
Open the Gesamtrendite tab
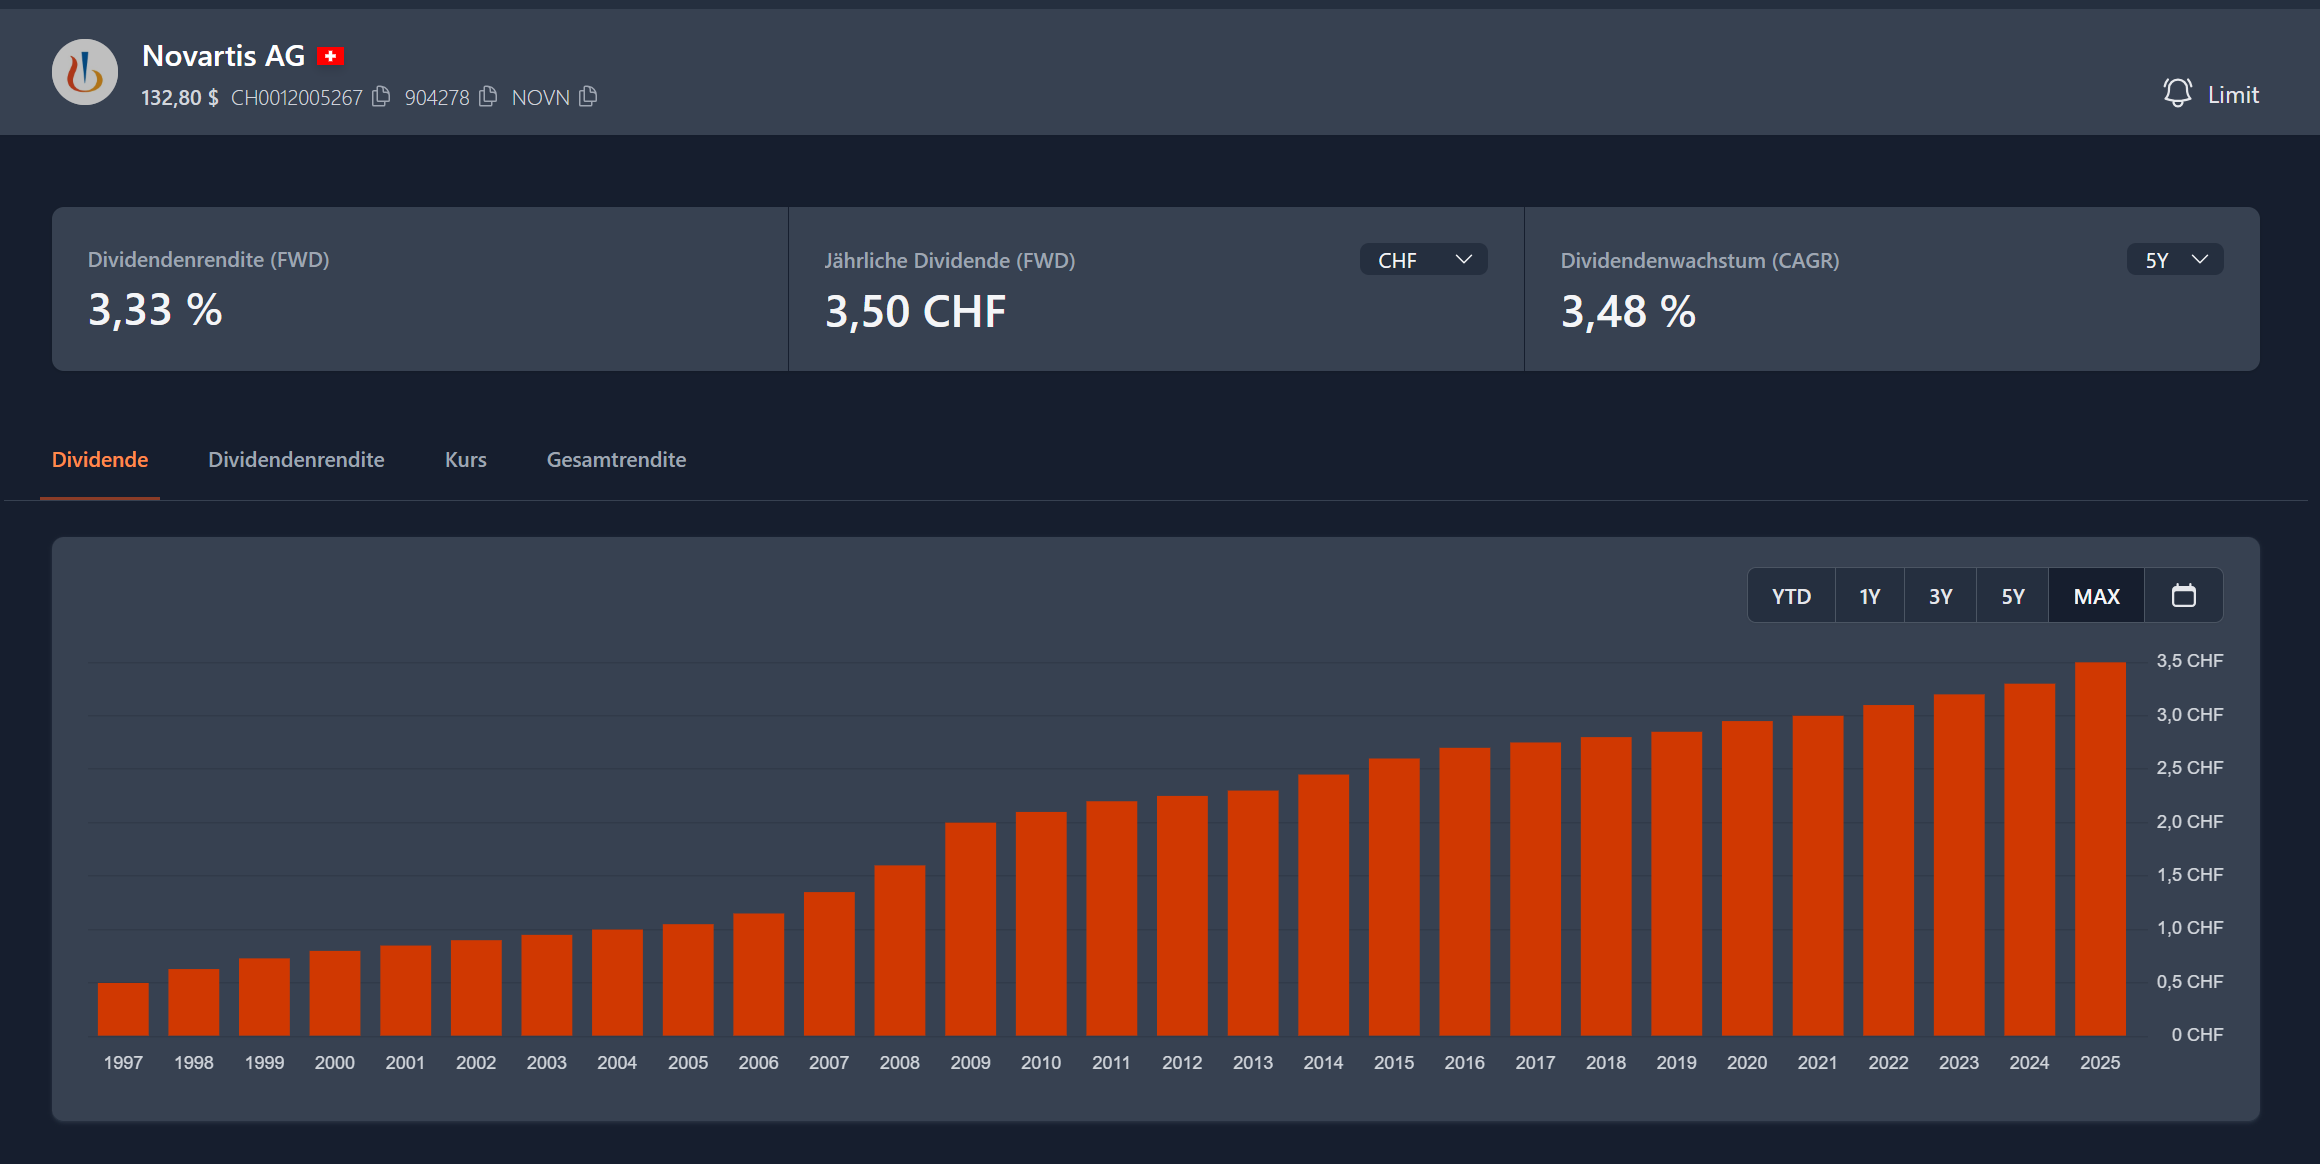click(616, 460)
